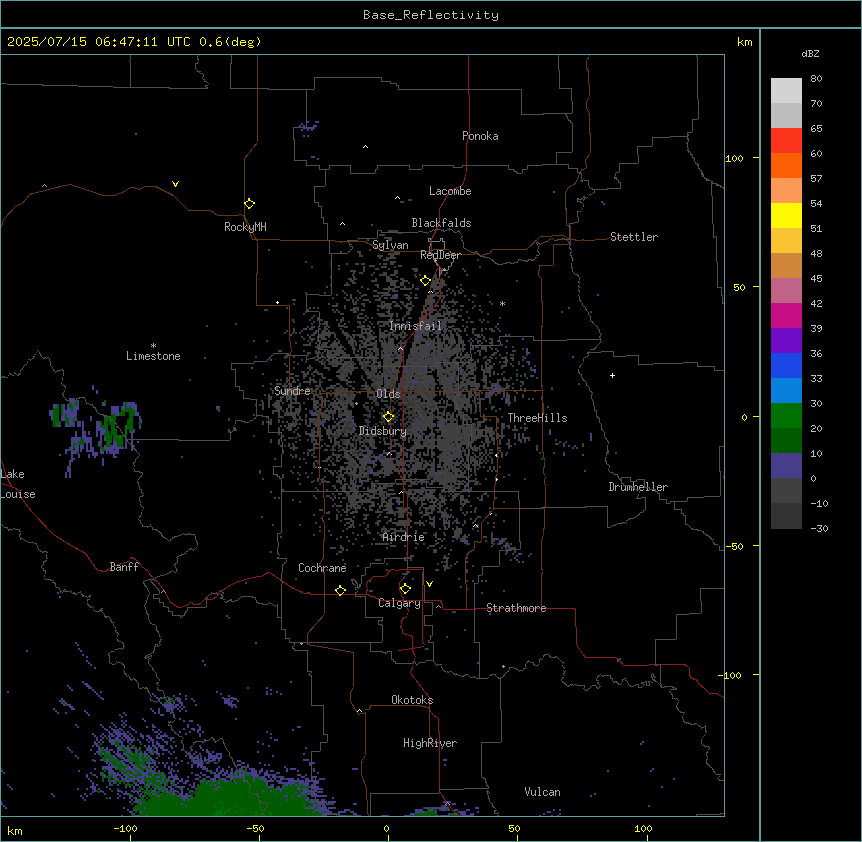Click the Sundre label
The width and height of the screenshot is (862, 842).
pos(292,391)
